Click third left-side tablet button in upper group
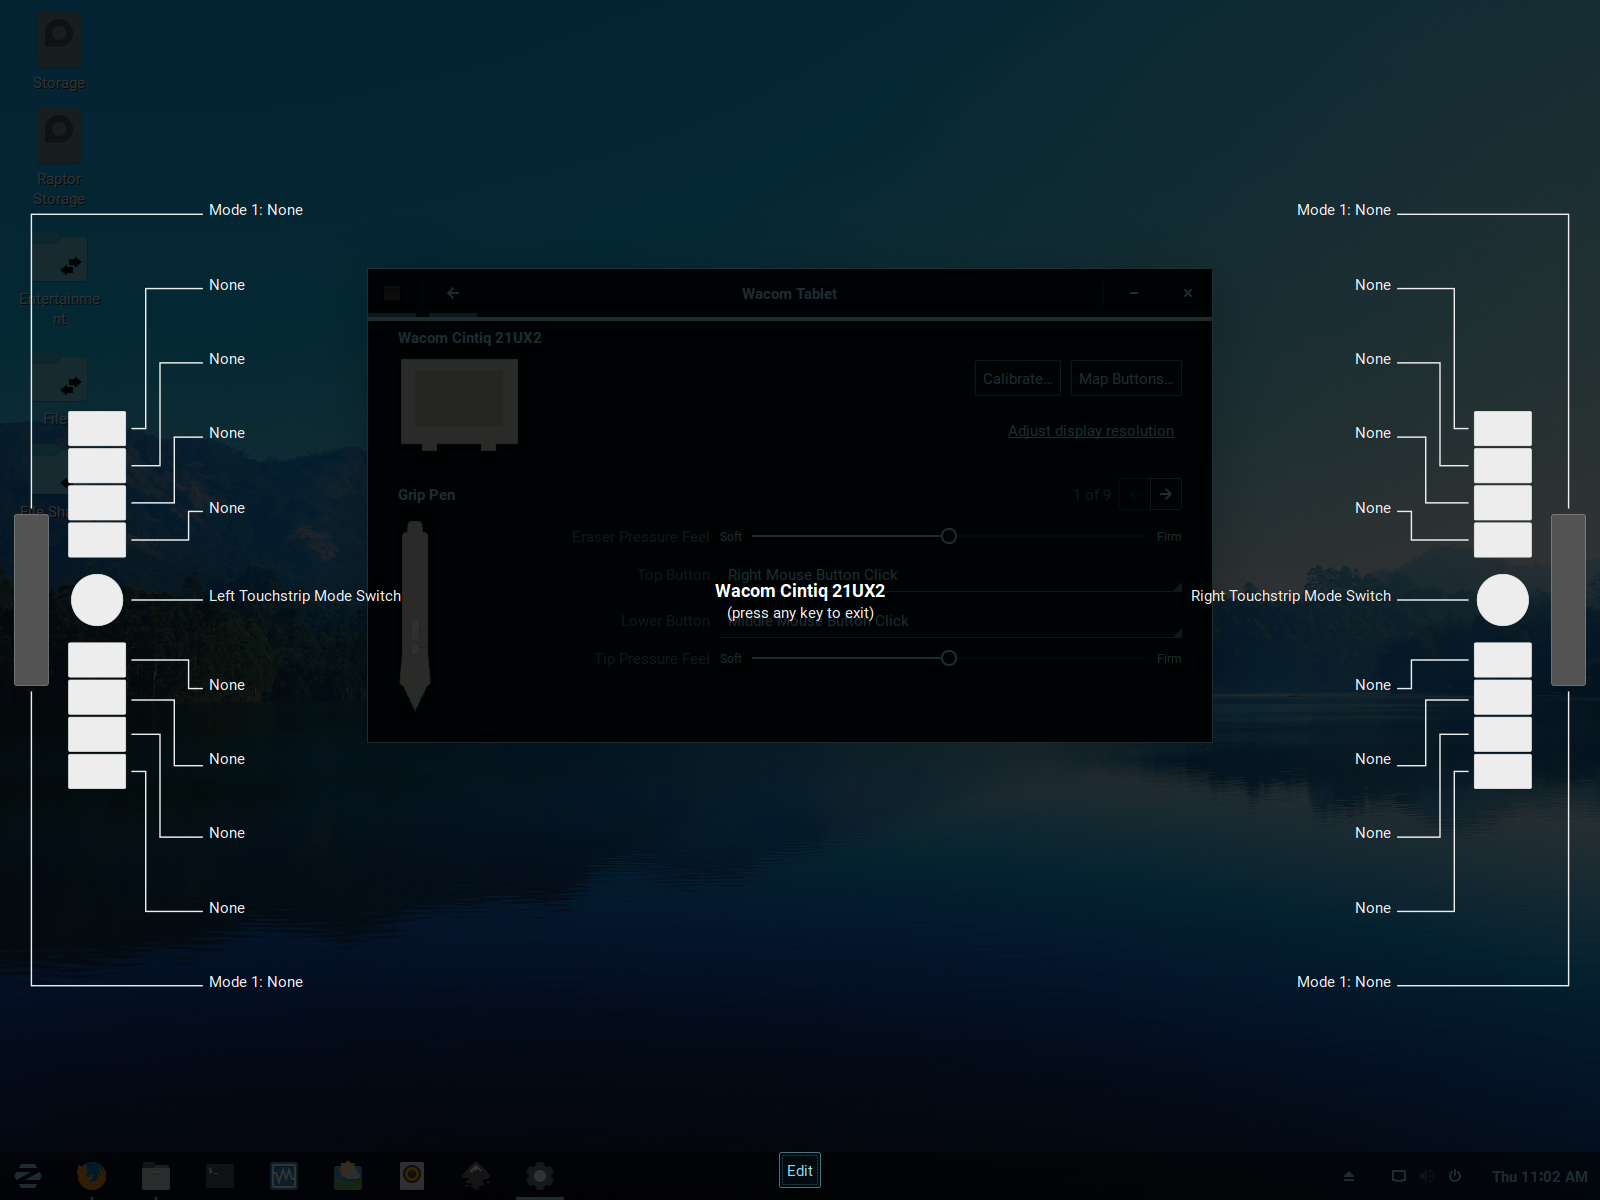Image resolution: width=1600 pixels, height=1200 pixels. 97,503
